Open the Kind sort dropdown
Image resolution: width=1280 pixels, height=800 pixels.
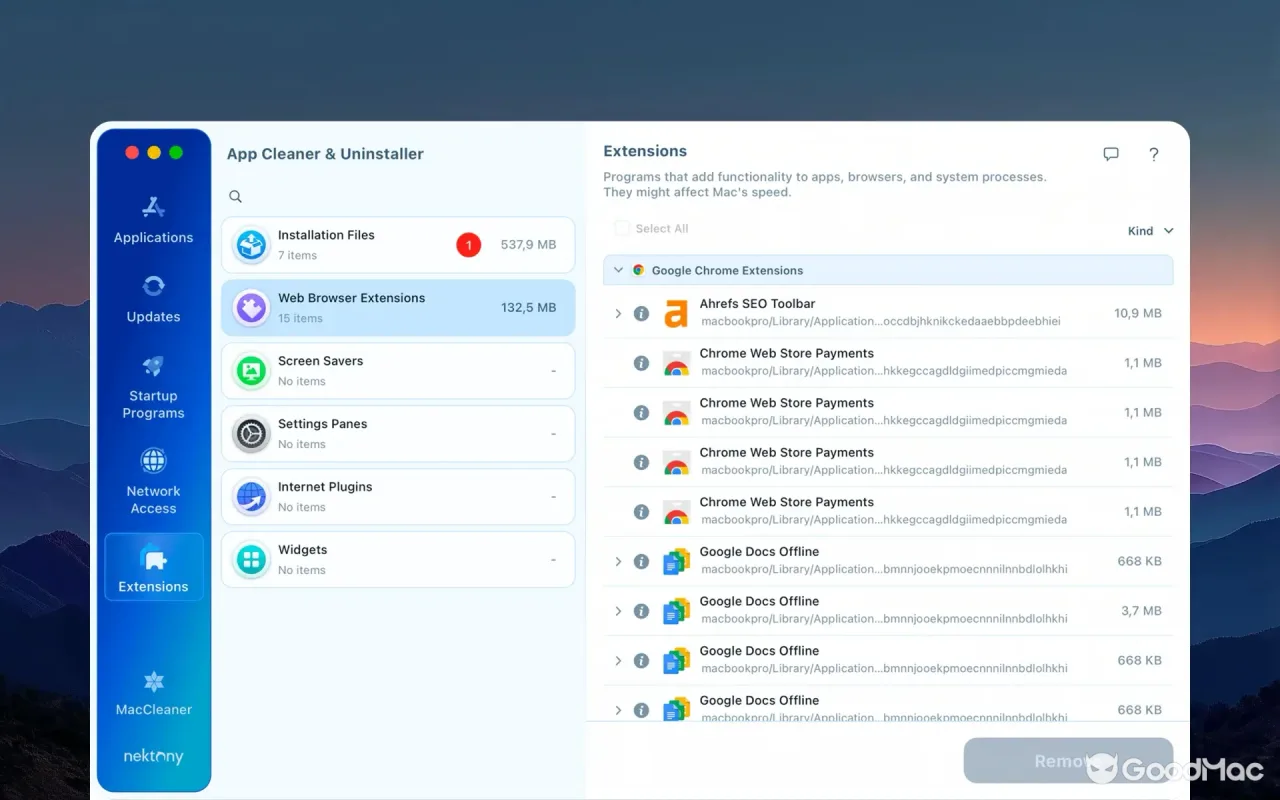tap(1150, 231)
